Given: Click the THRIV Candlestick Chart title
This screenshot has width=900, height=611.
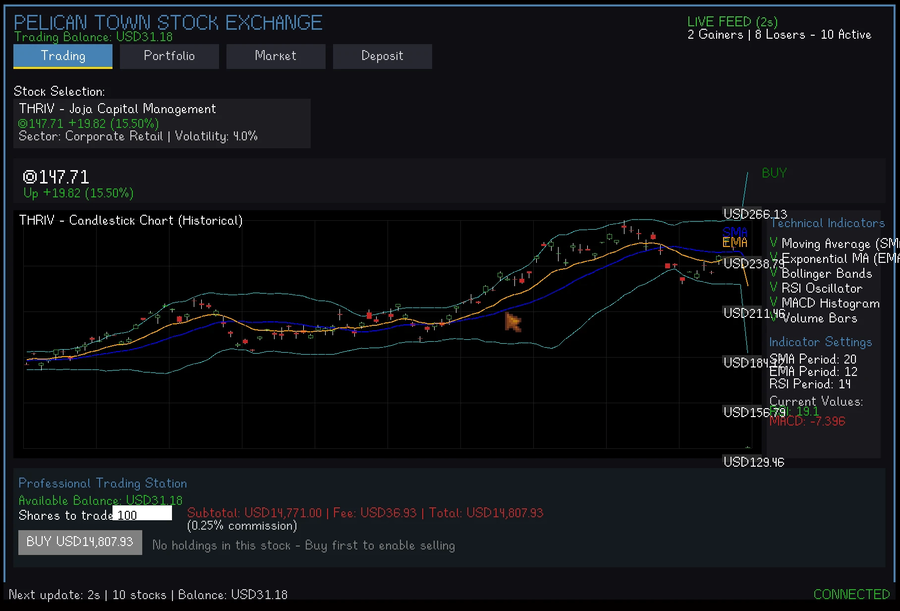Looking at the screenshot, I should pos(131,221).
